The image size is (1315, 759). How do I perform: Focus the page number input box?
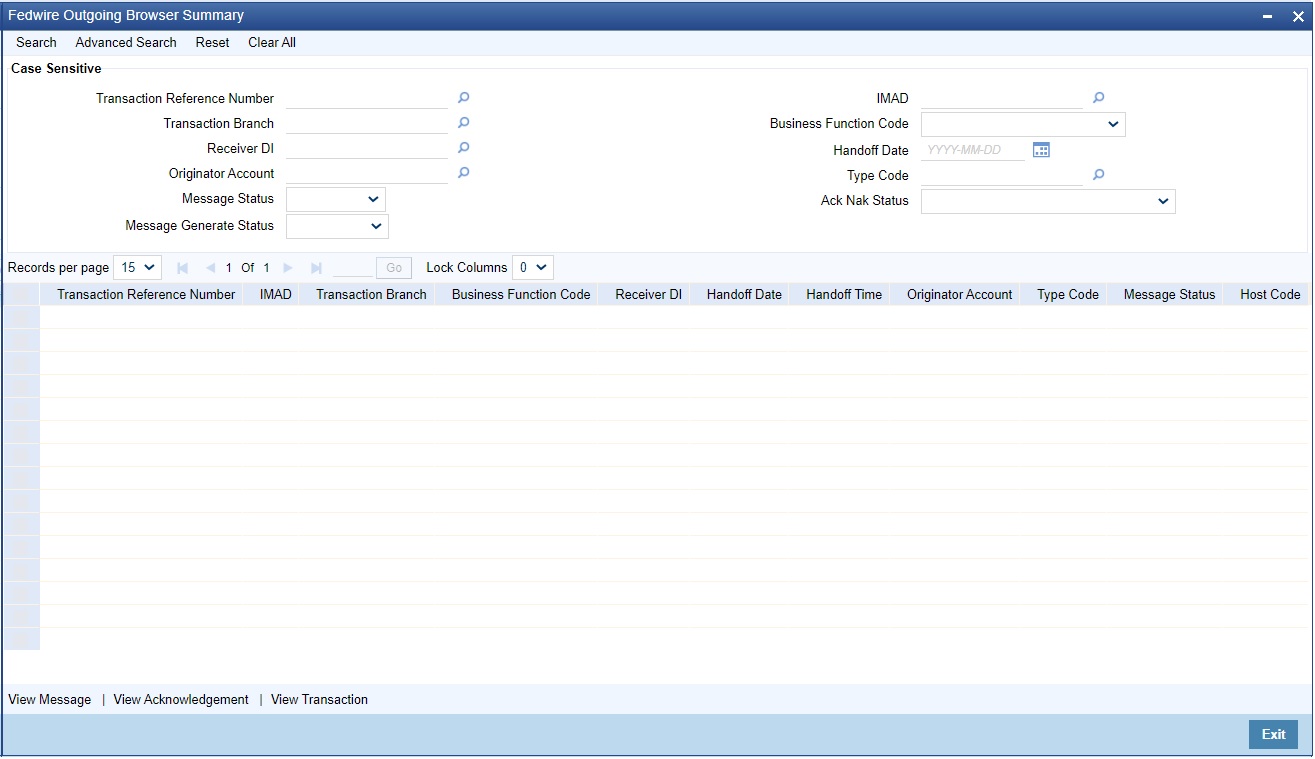[352, 268]
